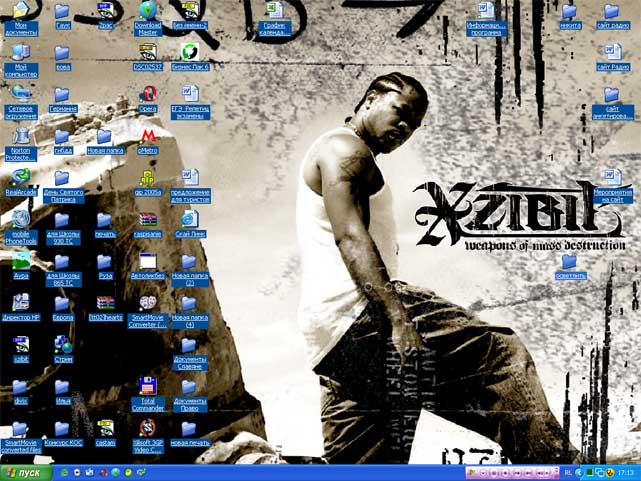Open the Конкурс КОС folder

[62, 429]
